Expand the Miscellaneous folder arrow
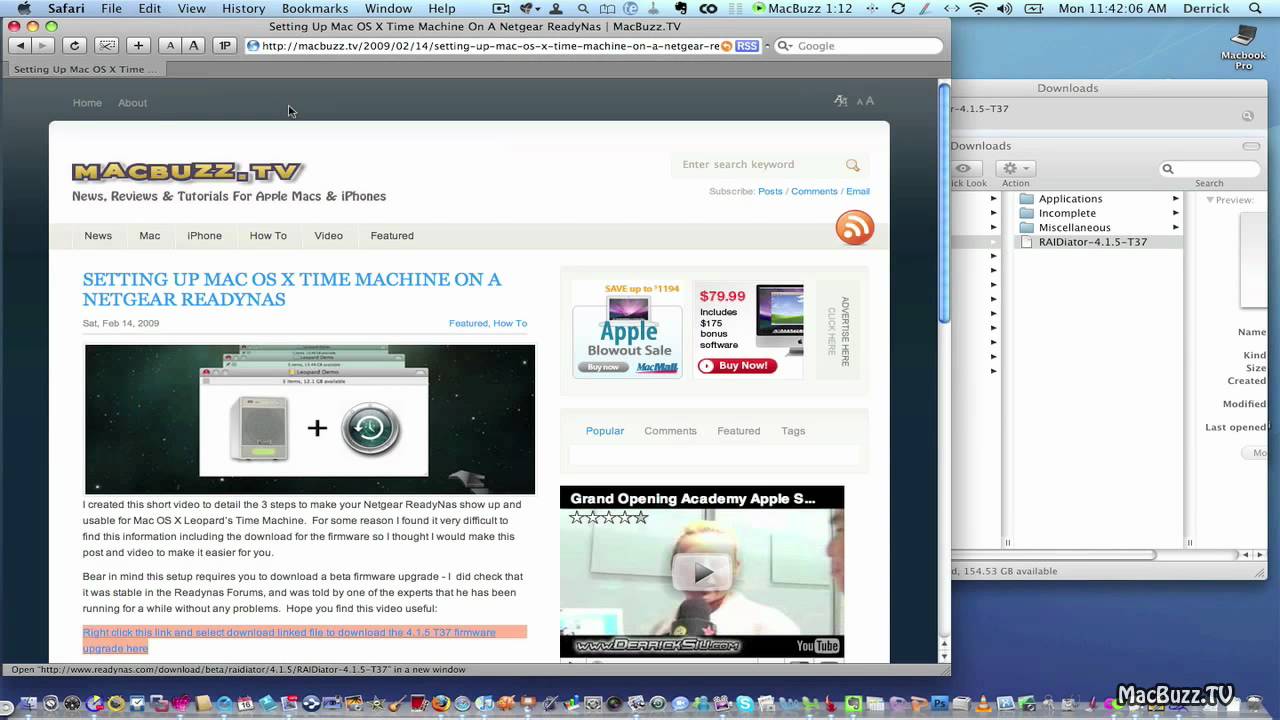This screenshot has height=720, width=1280. (x=1176, y=227)
